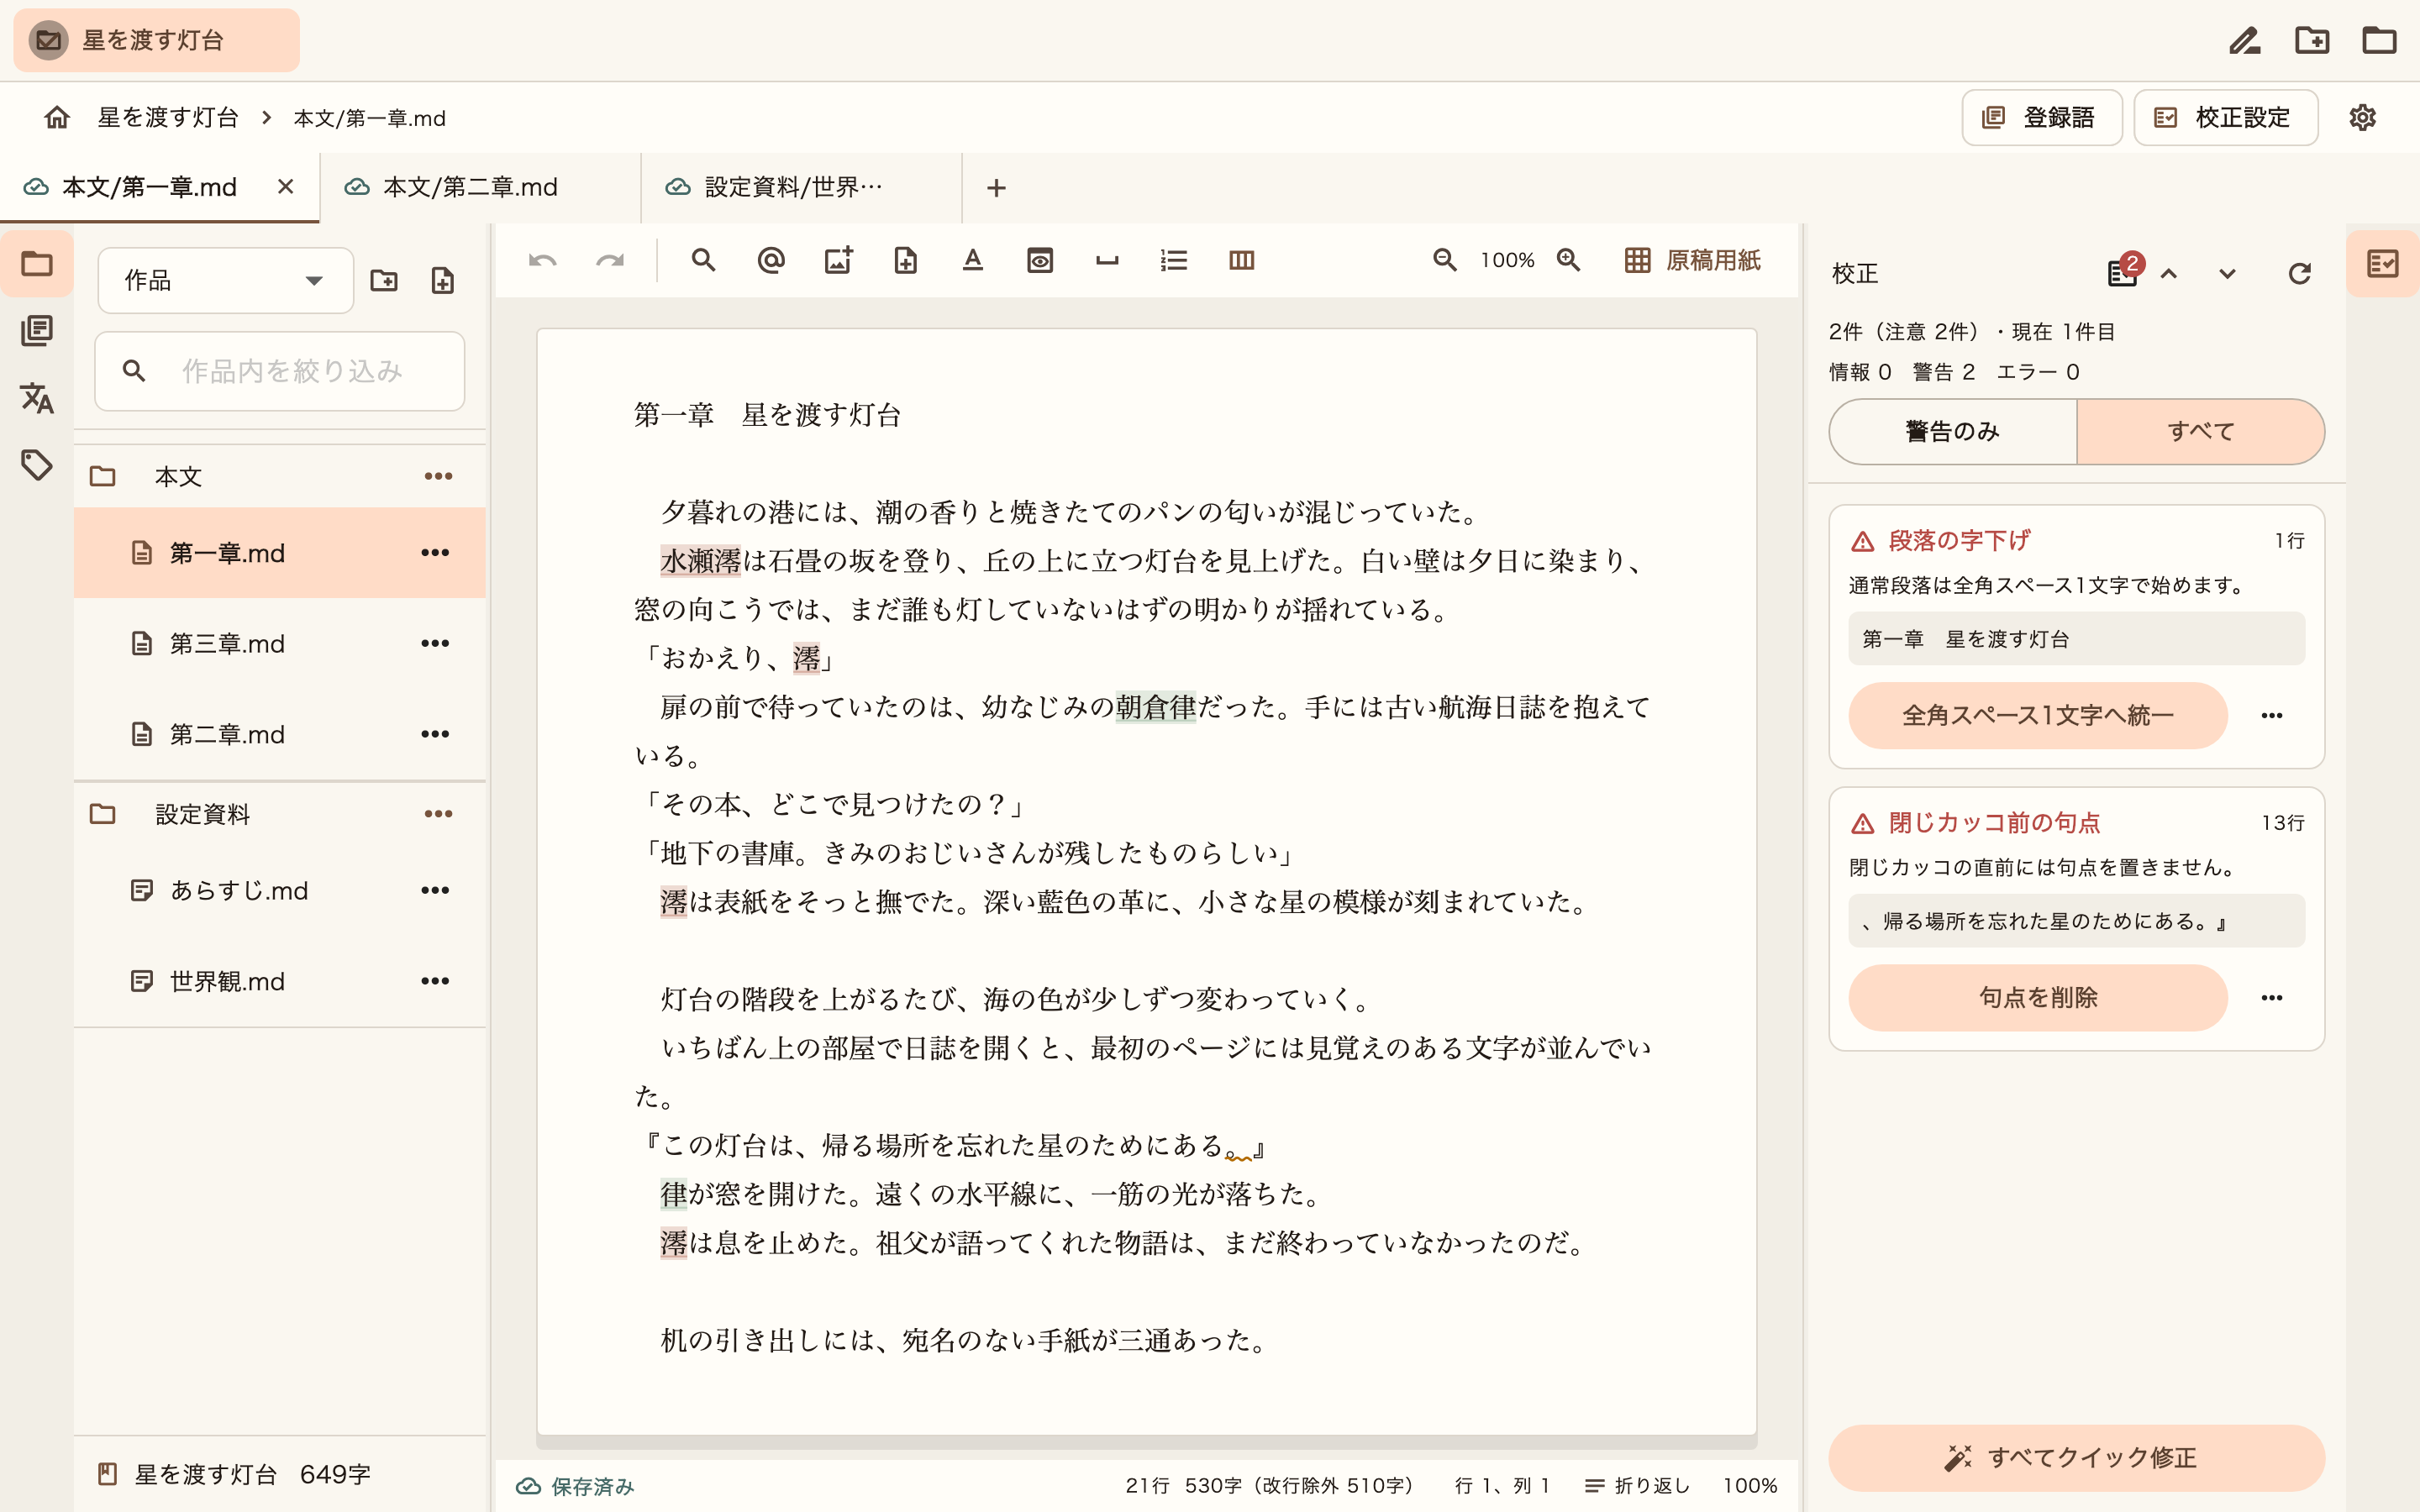Zoom in with the plus magnifier
The height and width of the screenshot is (1512, 2420).
coord(1568,261)
